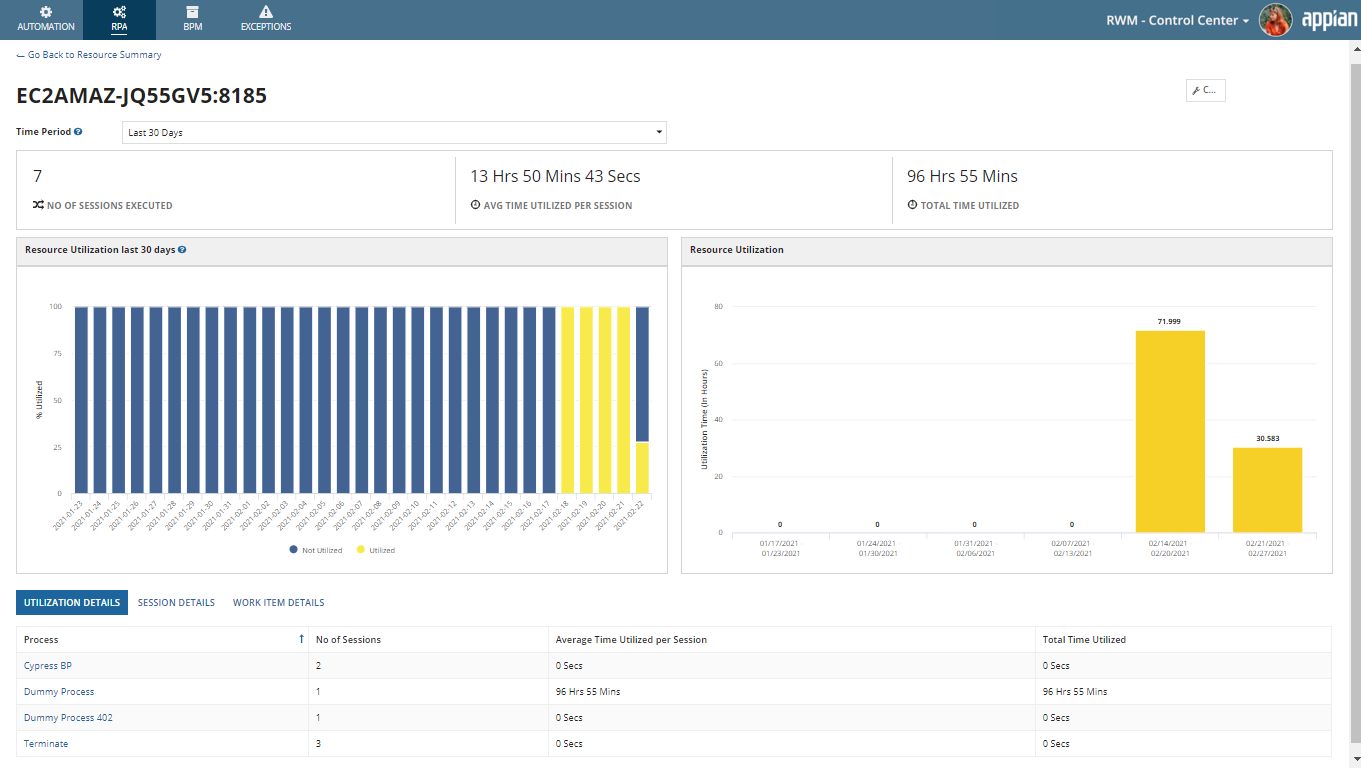Click the scrollbar down arrow
The height and width of the screenshot is (768, 1361).
click(1355, 761)
